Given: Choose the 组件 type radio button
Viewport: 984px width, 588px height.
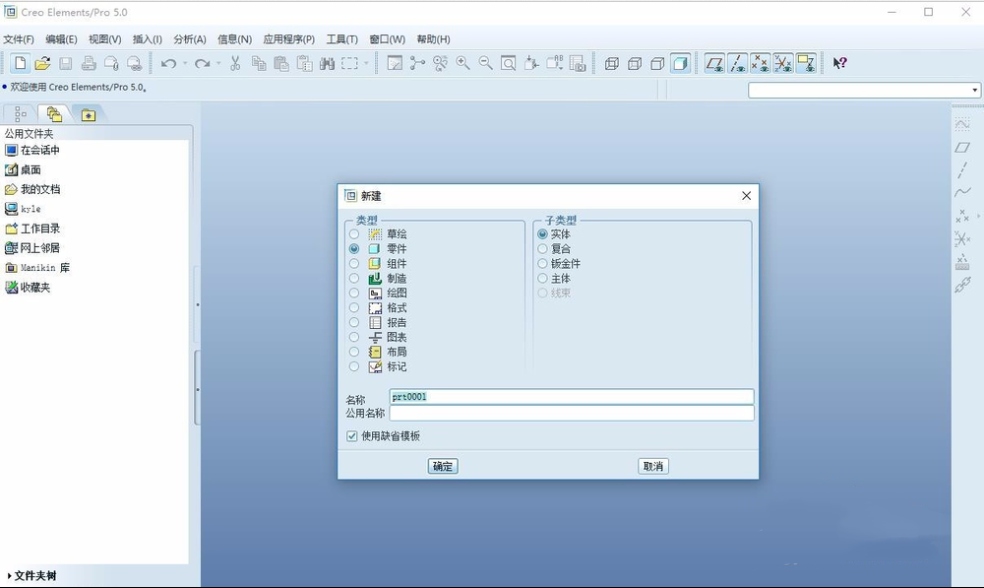Looking at the screenshot, I should point(354,264).
